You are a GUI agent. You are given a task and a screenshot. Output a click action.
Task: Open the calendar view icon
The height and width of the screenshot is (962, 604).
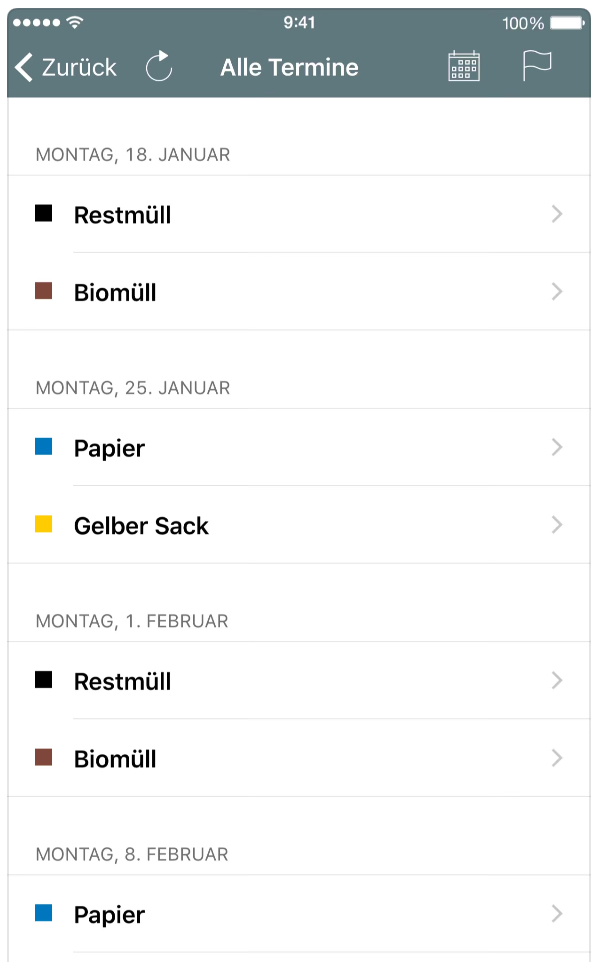(x=464, y=67)
